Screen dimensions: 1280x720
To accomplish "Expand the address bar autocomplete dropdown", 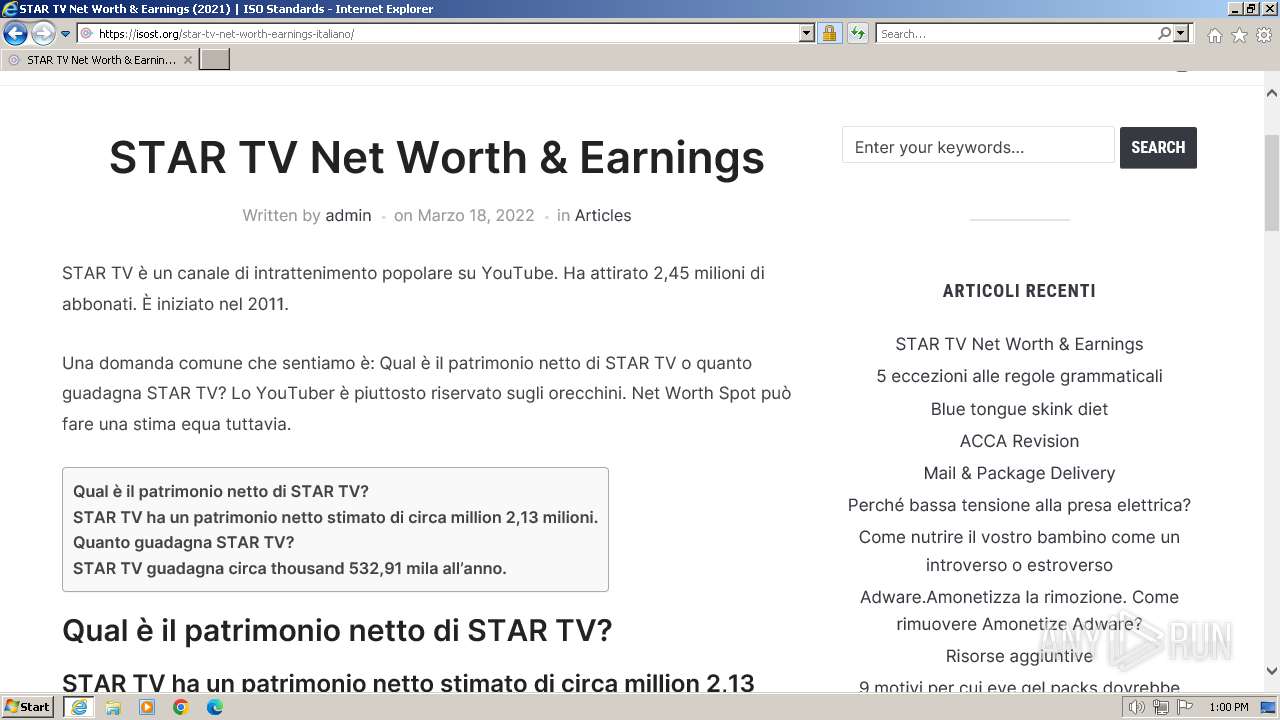I will coord(807,34).
